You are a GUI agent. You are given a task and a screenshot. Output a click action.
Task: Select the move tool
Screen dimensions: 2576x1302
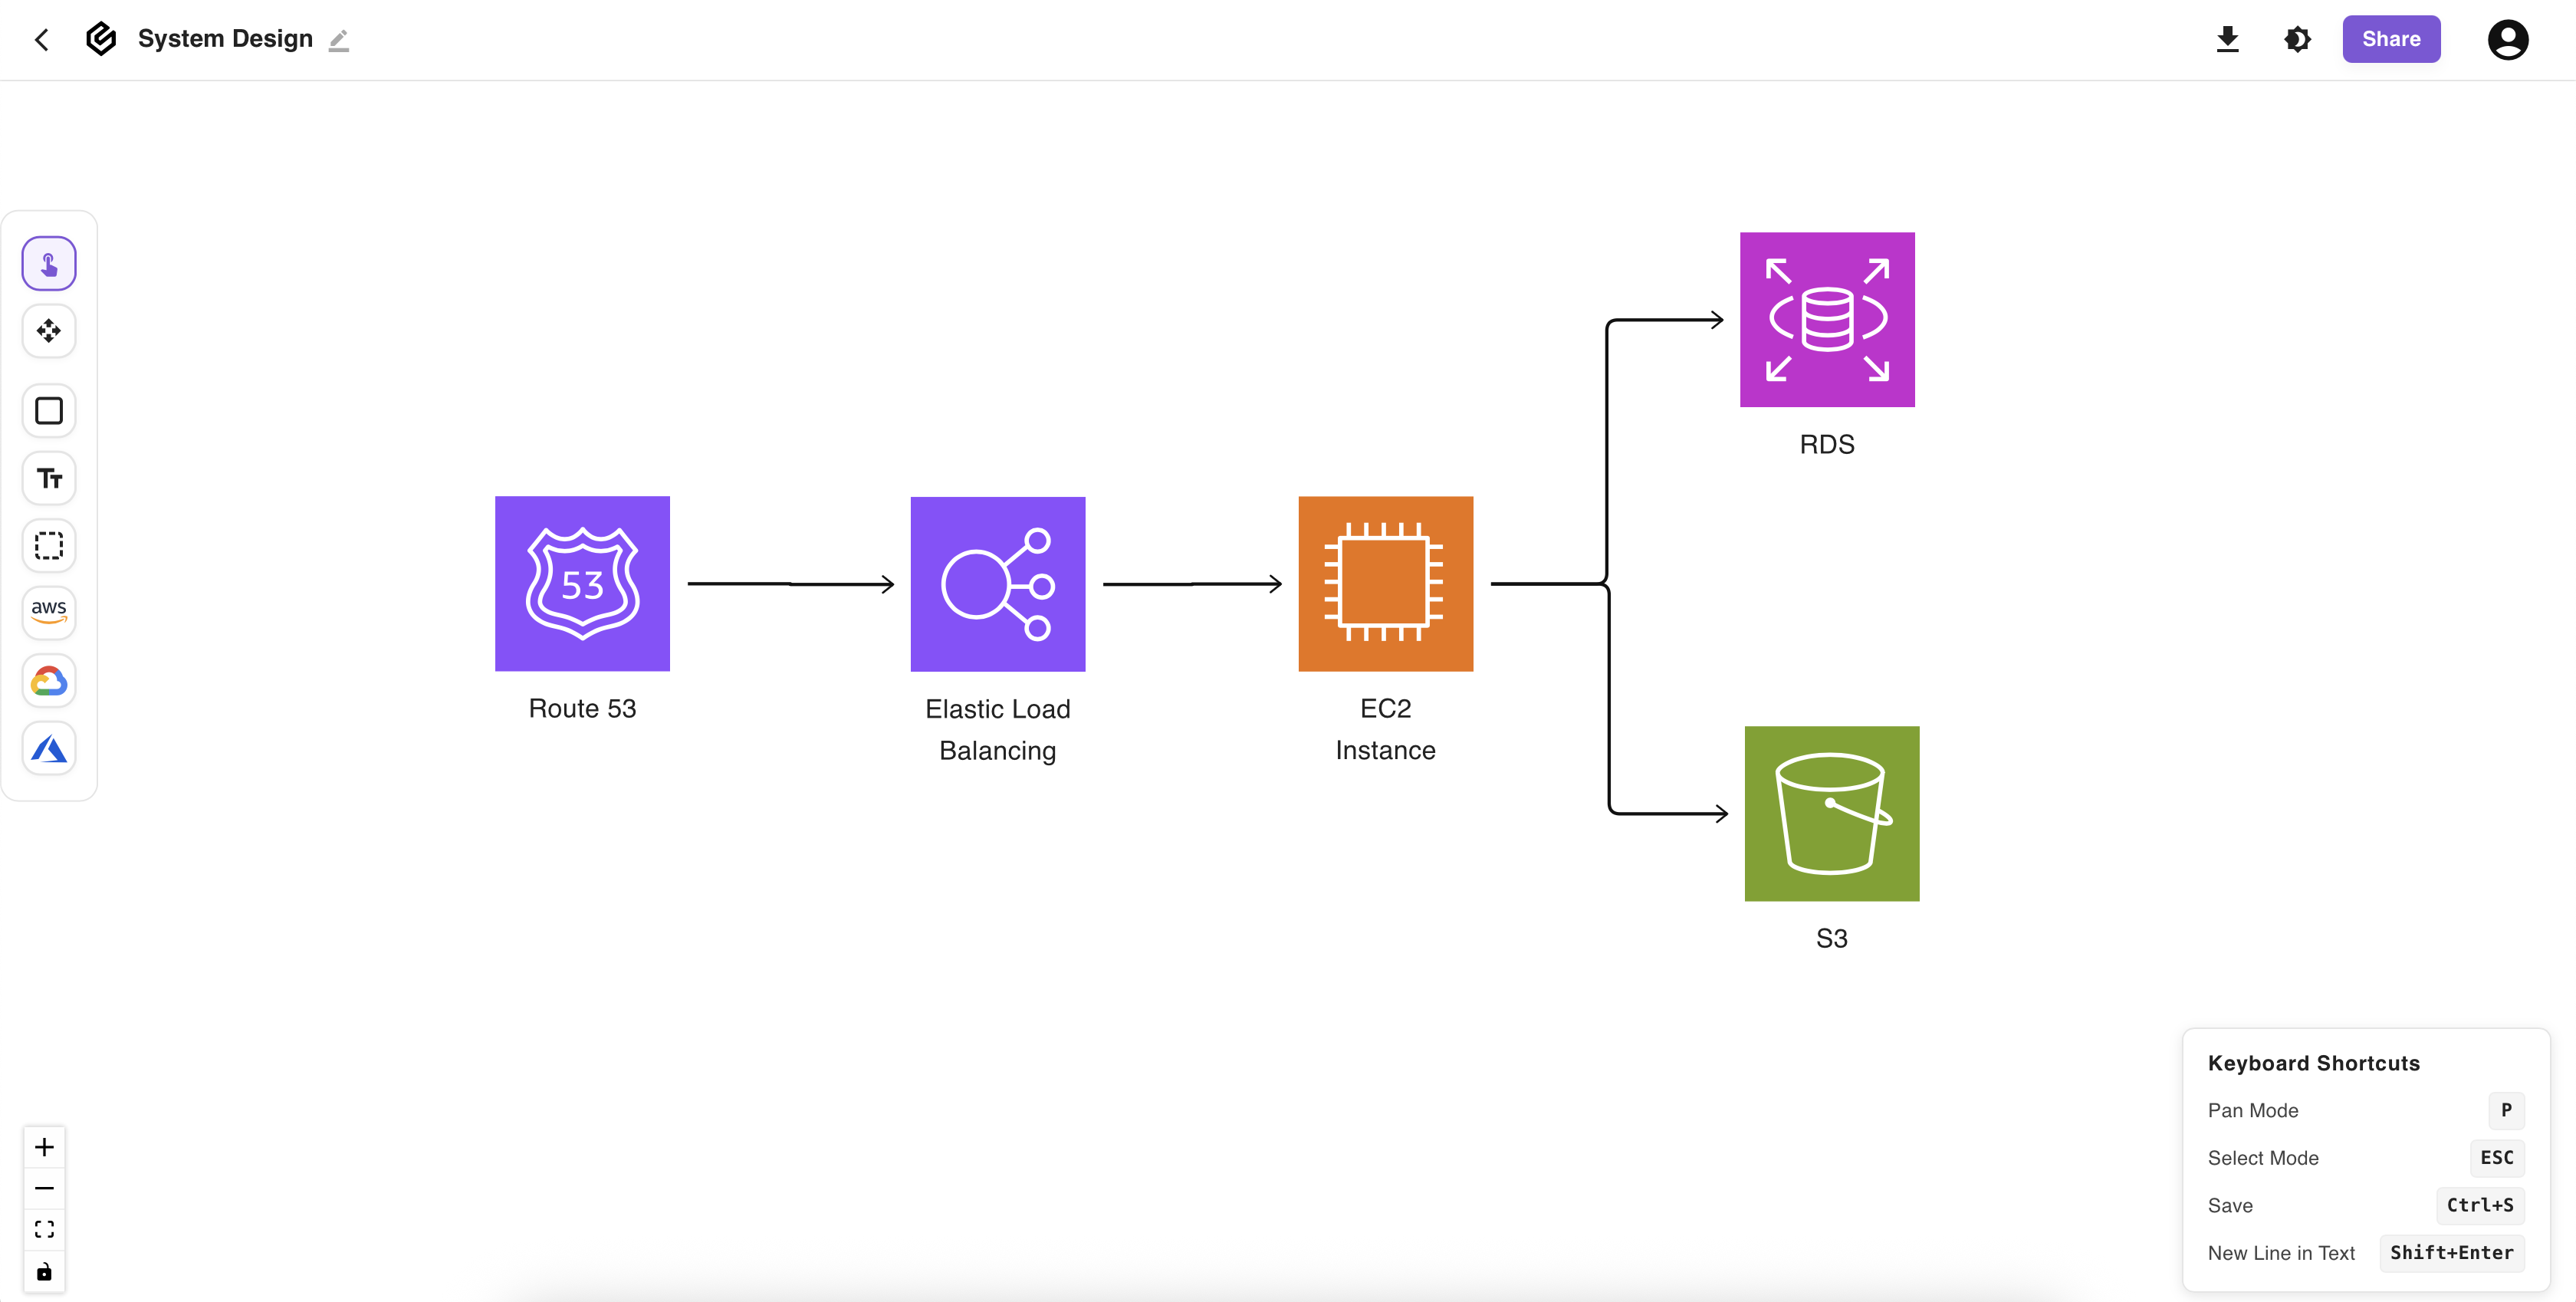[49, 331]
